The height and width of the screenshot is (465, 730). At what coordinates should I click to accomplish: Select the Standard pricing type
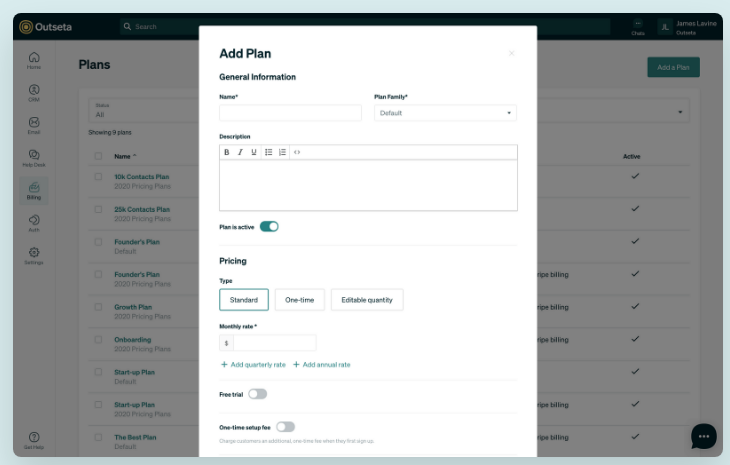tap(244, 300)
